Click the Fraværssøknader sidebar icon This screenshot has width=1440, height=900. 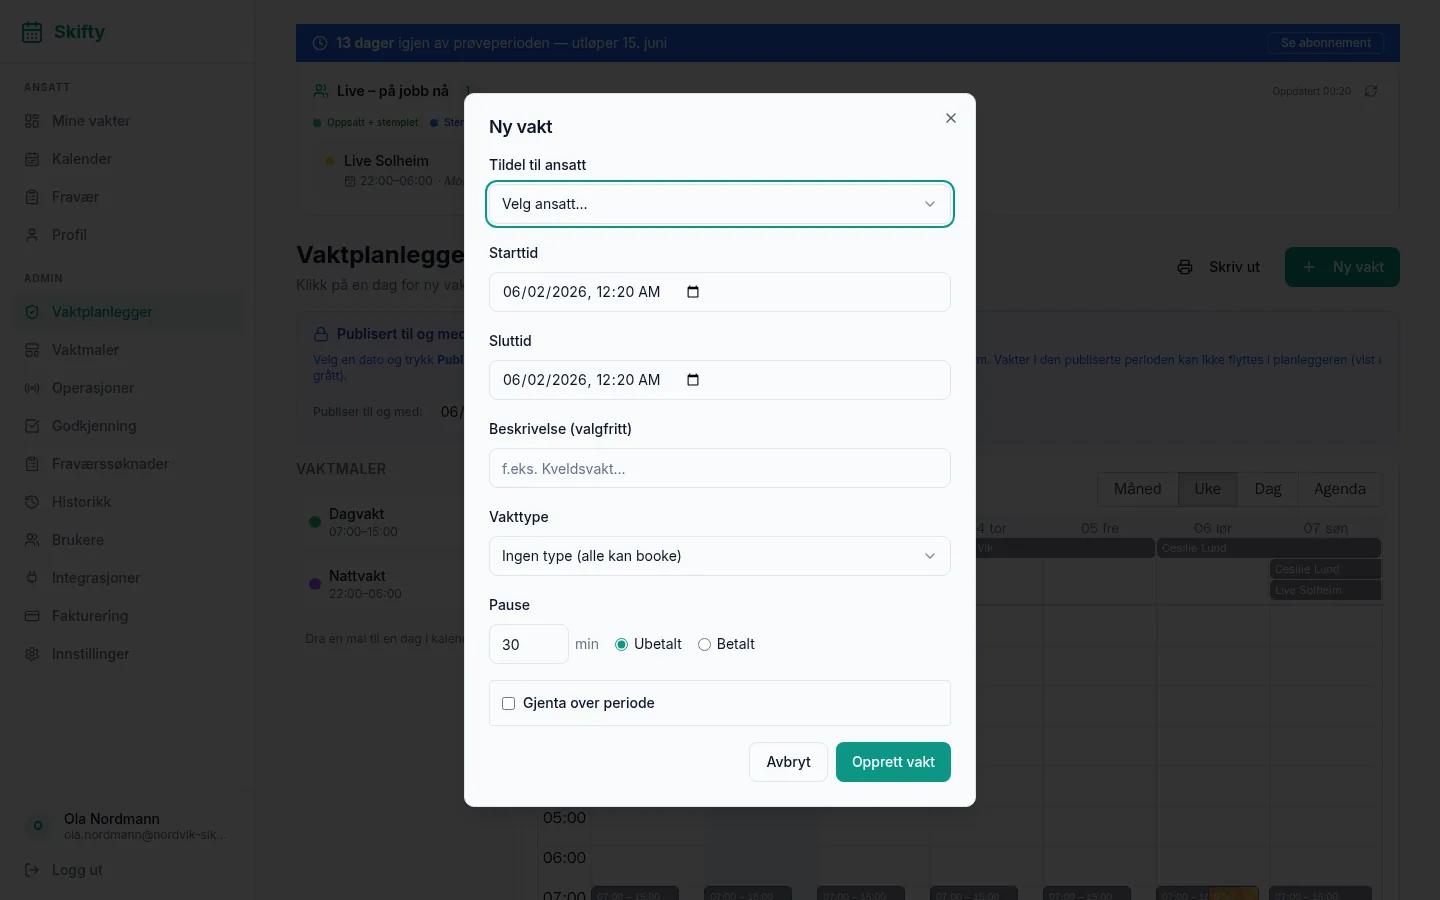click(x=32, y=464)
